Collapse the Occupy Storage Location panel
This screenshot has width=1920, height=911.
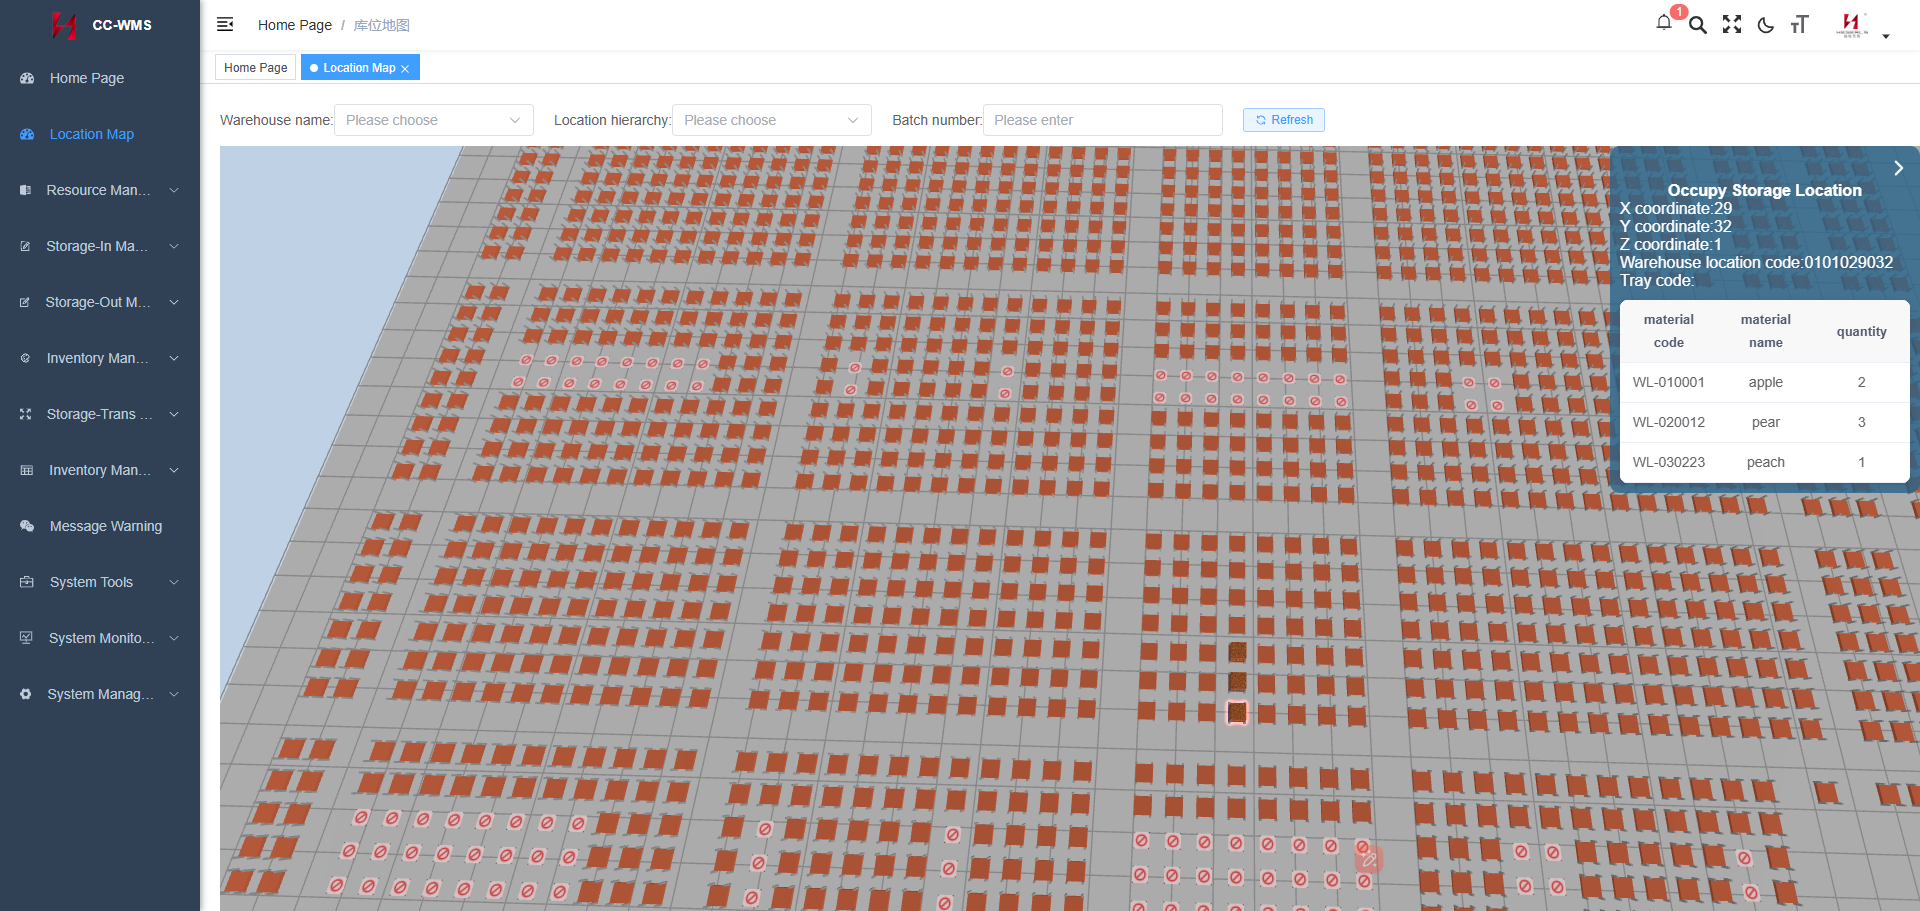tap(1898, 168)
